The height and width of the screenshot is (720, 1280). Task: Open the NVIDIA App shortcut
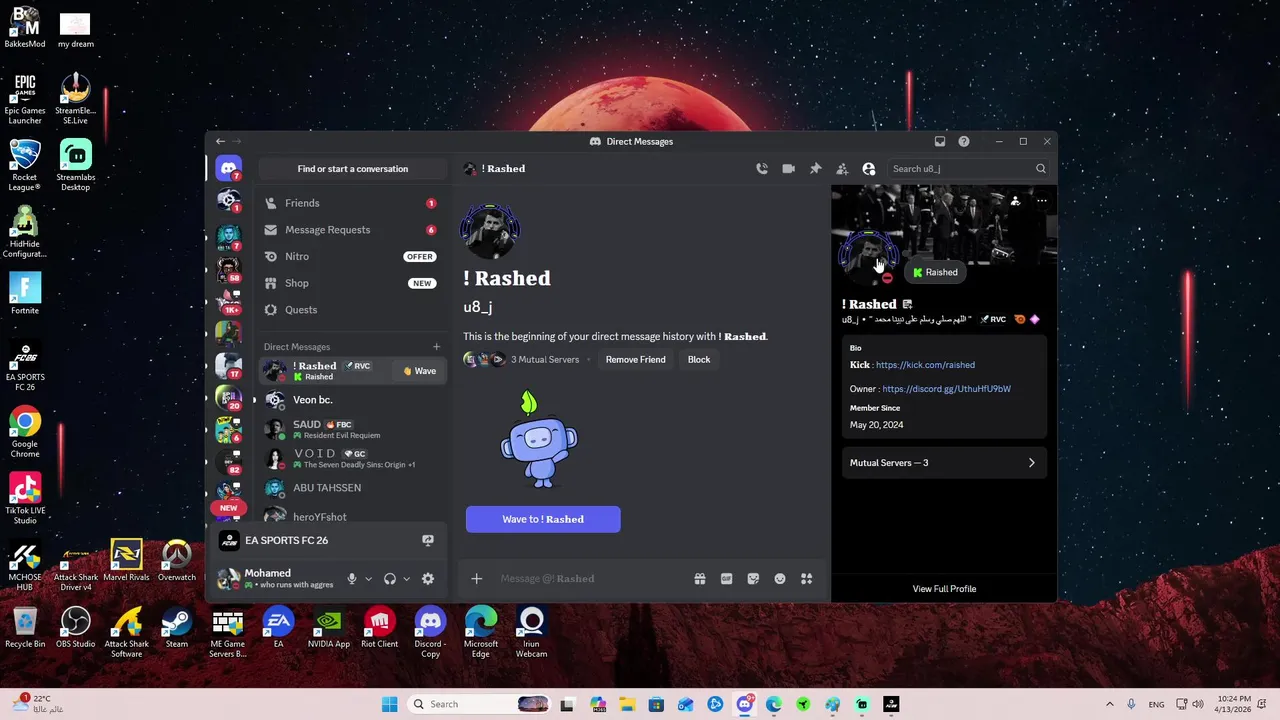pos(328,628)
